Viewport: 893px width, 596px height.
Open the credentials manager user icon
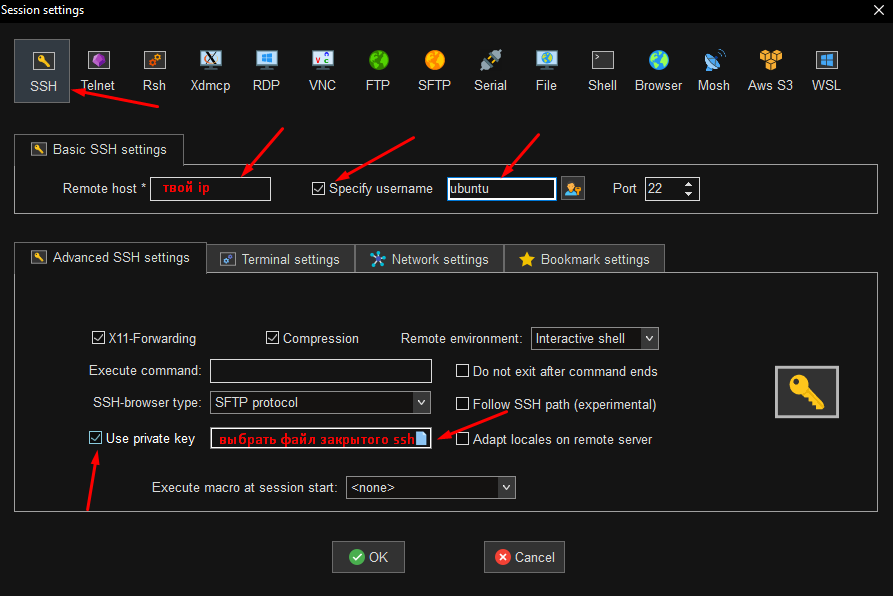(x=573, y=188)
